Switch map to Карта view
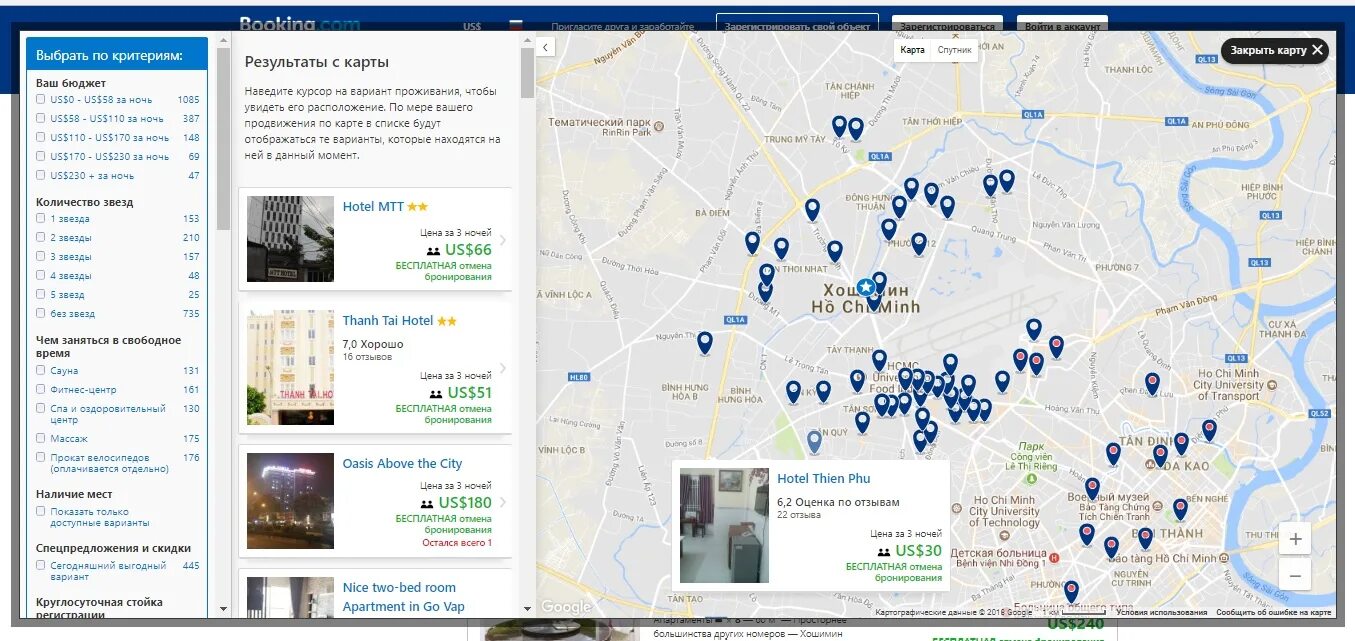Screen dimensions: 1355x641 tap(912, 50)
